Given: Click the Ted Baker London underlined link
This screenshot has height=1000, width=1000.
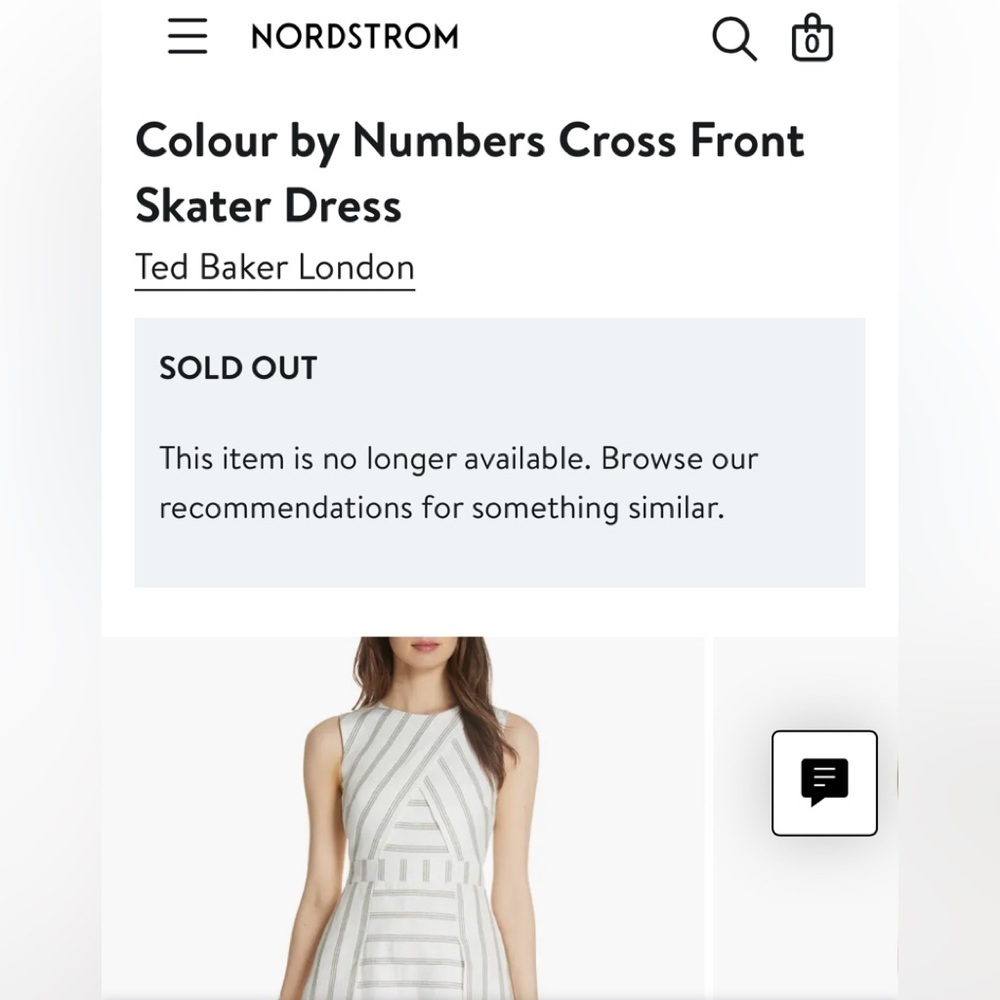Looking at the screenshot, I should (274, 267).
